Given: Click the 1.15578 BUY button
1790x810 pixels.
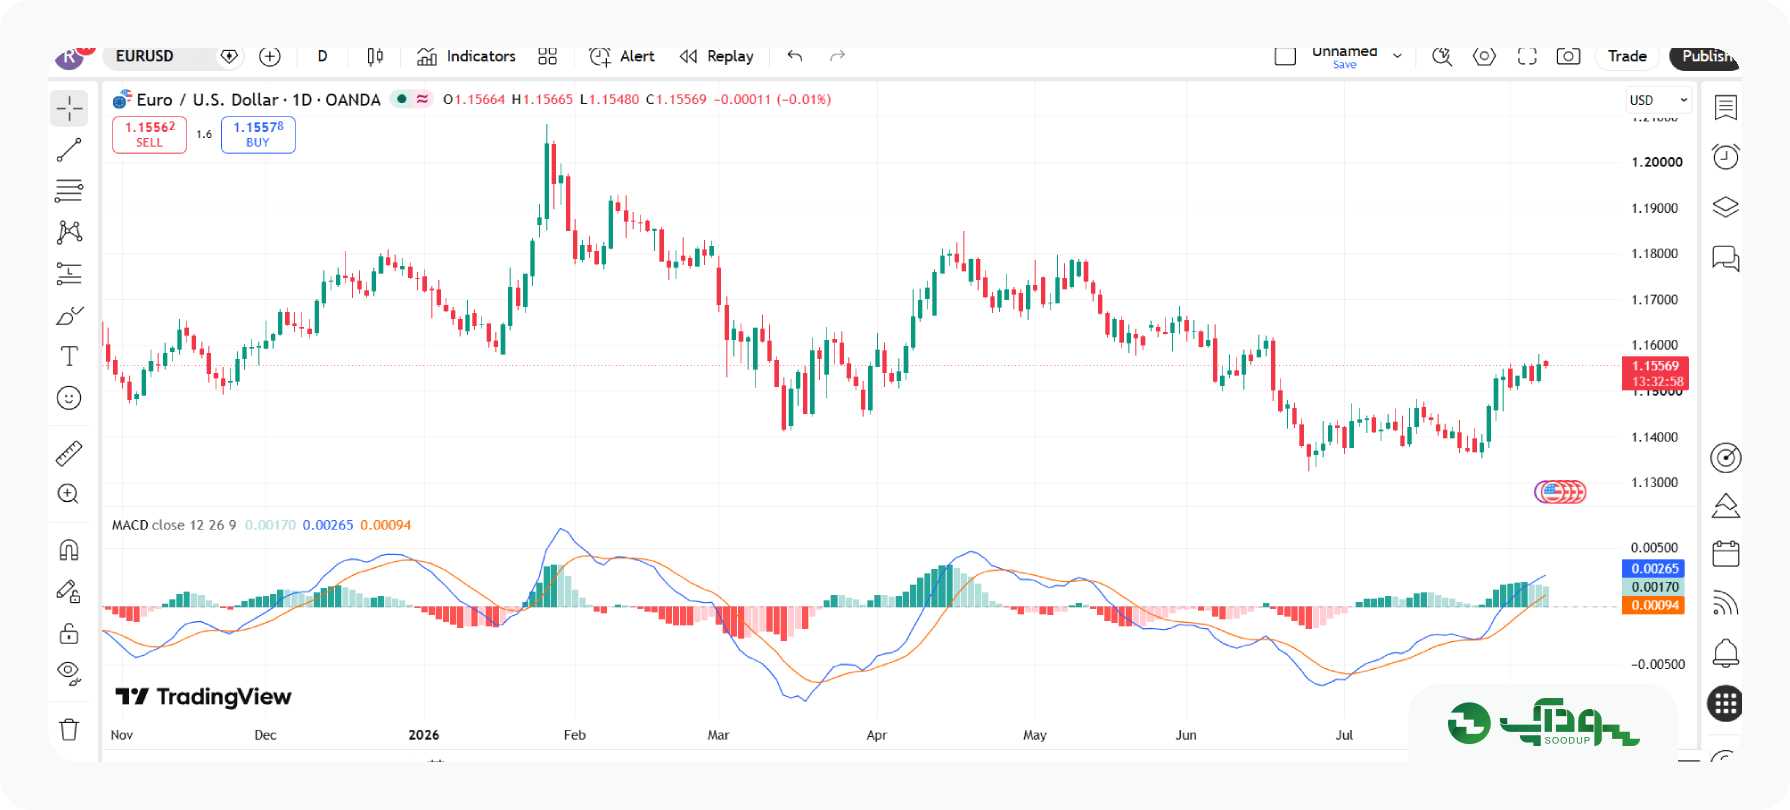Looking at the screenshot, I should (258, 134).
